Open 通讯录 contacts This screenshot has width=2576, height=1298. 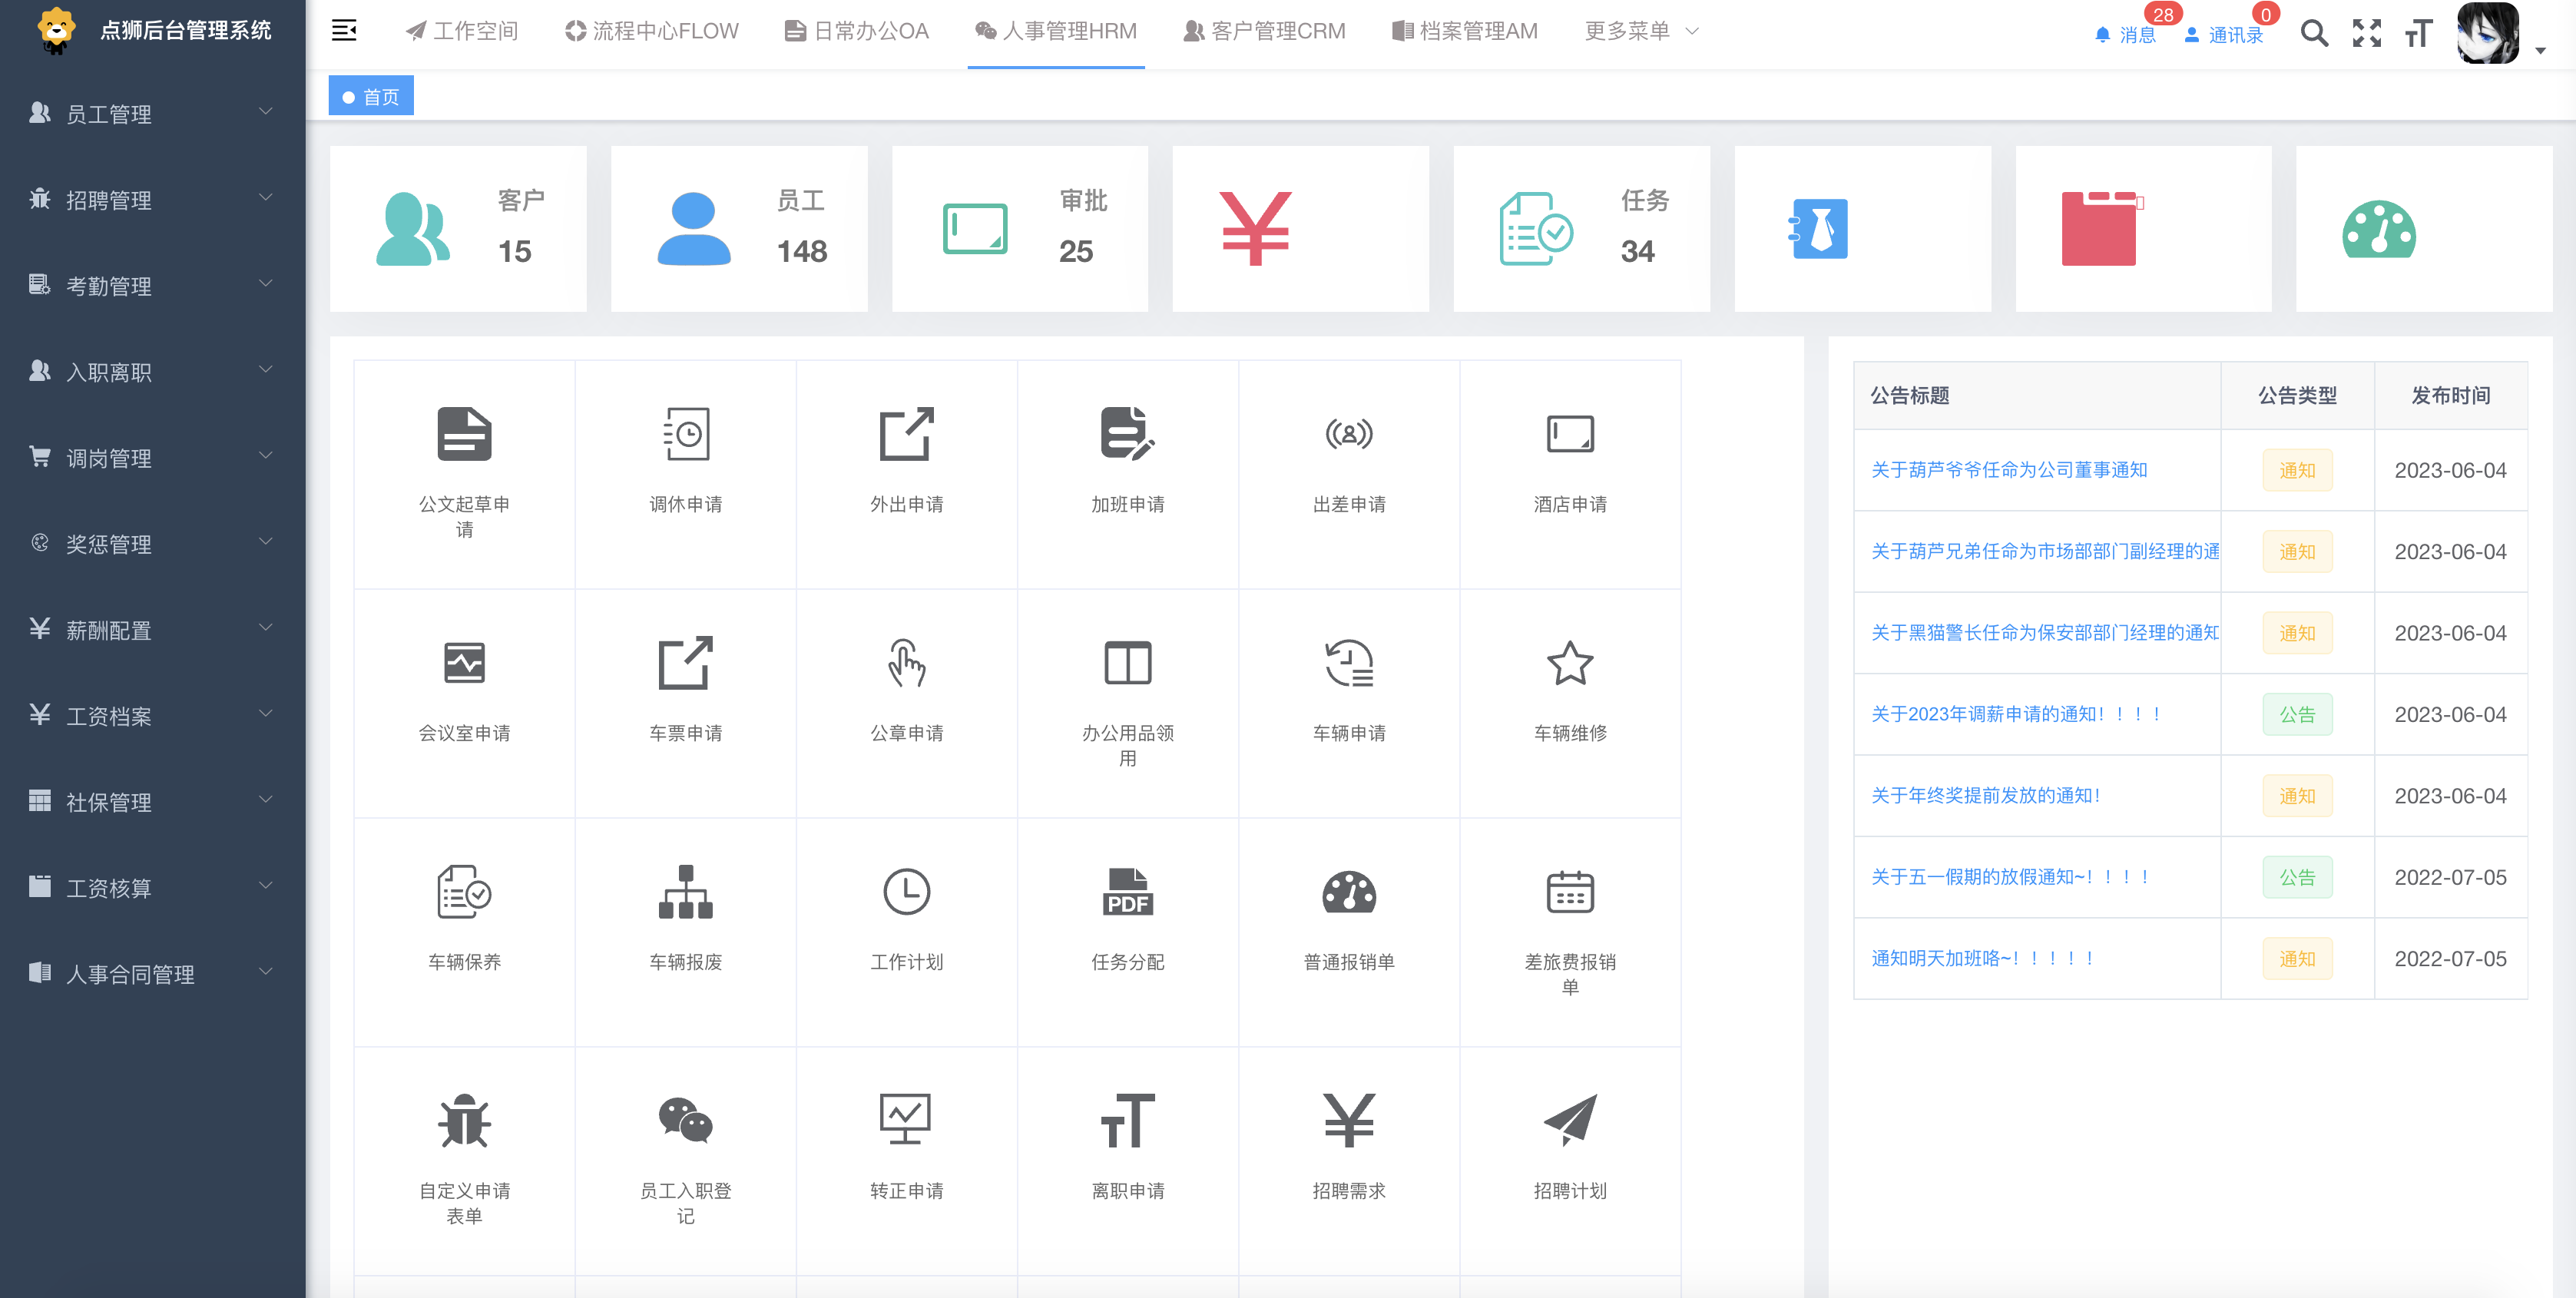pos(2224,35)
